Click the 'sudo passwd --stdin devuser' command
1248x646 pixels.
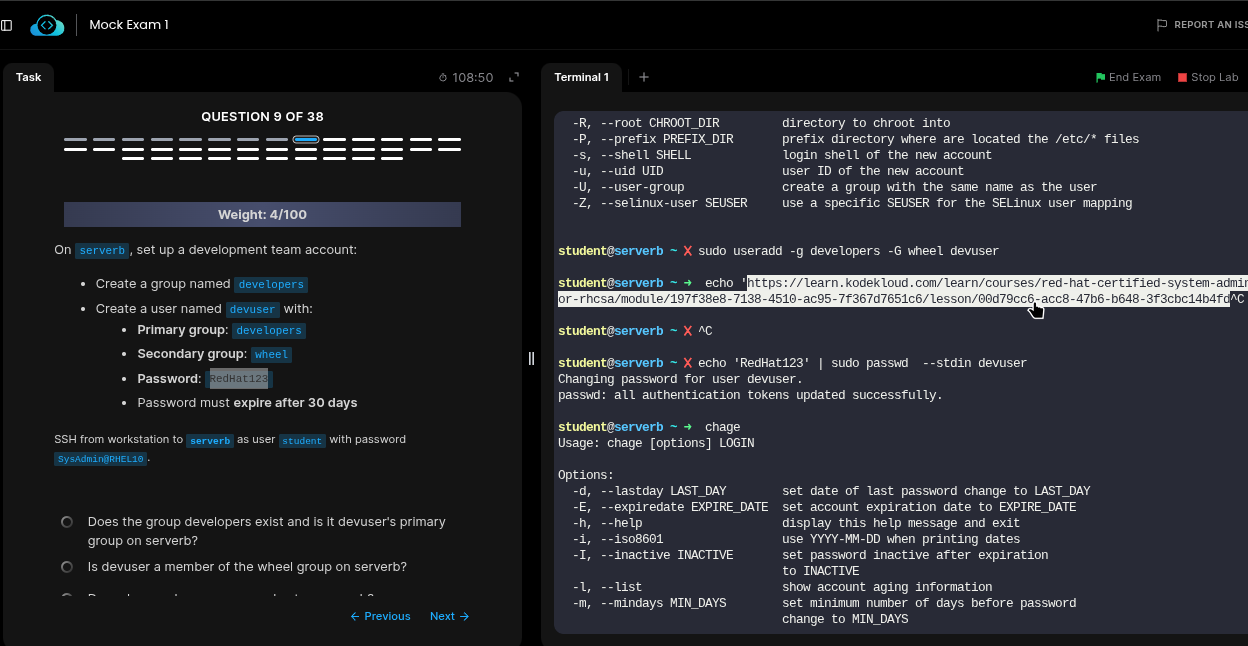click(x=862, y=363)
